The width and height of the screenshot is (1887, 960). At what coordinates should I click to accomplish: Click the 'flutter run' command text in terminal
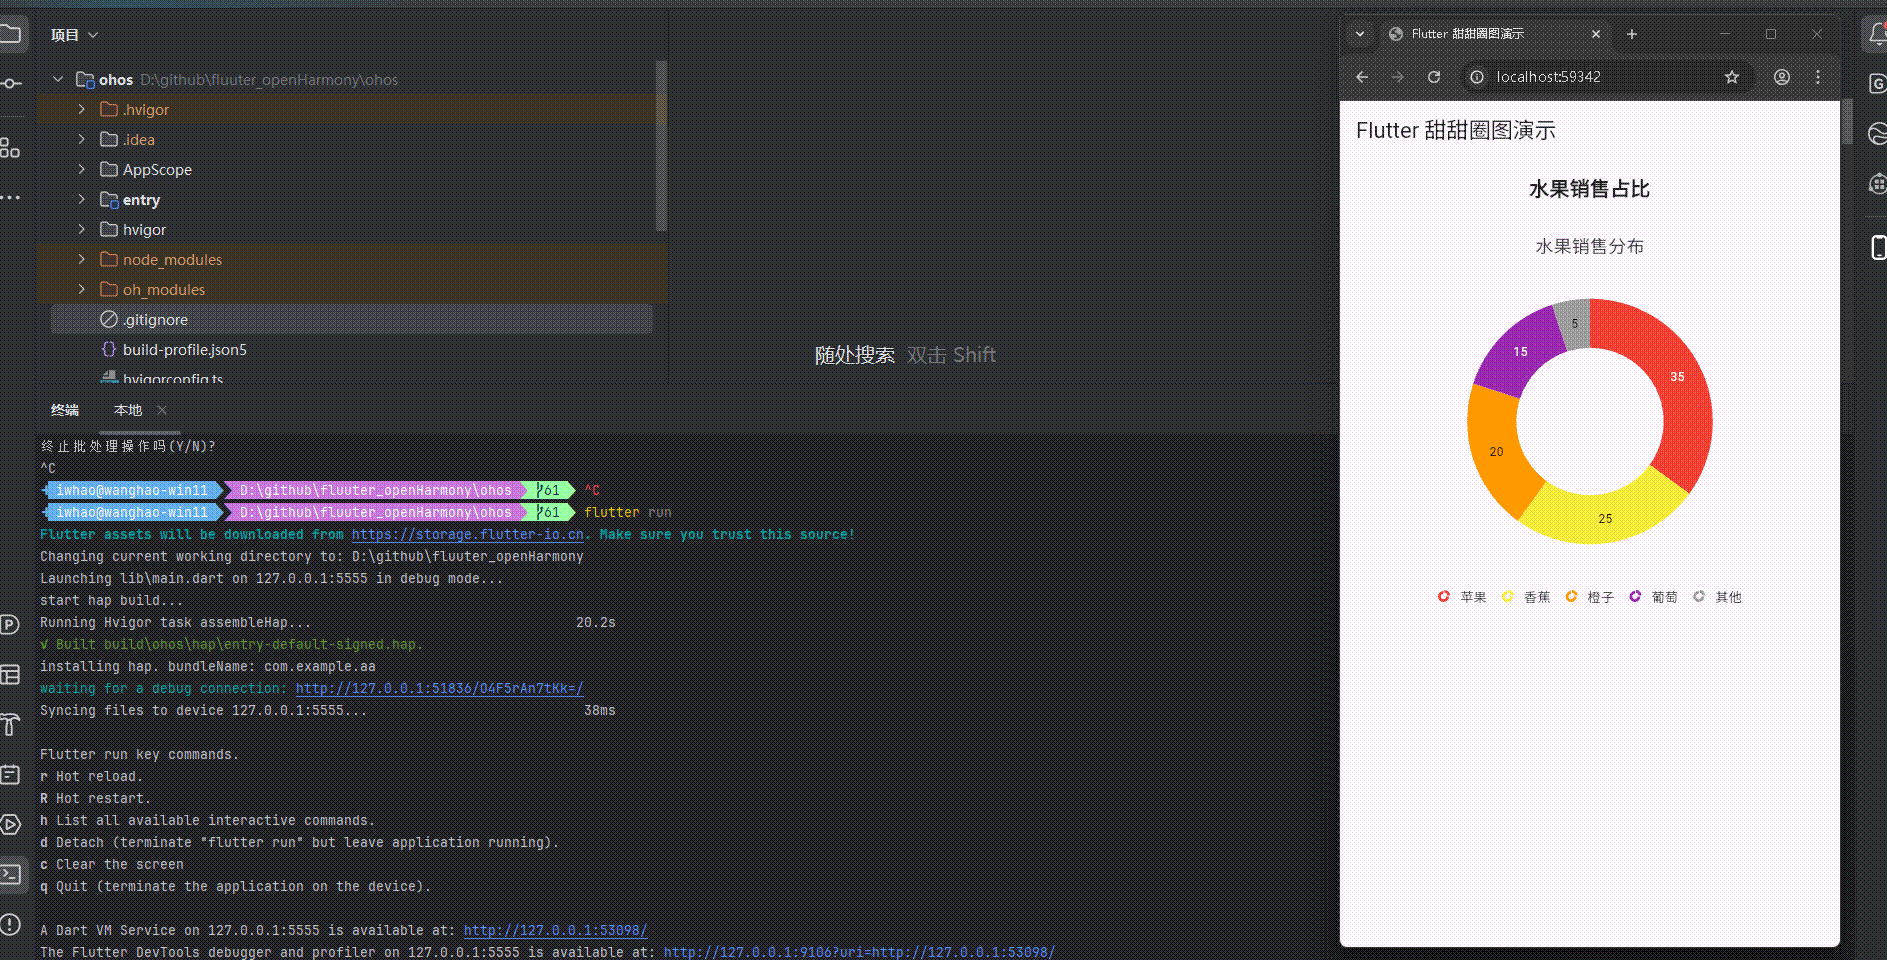tap(628, 512)
